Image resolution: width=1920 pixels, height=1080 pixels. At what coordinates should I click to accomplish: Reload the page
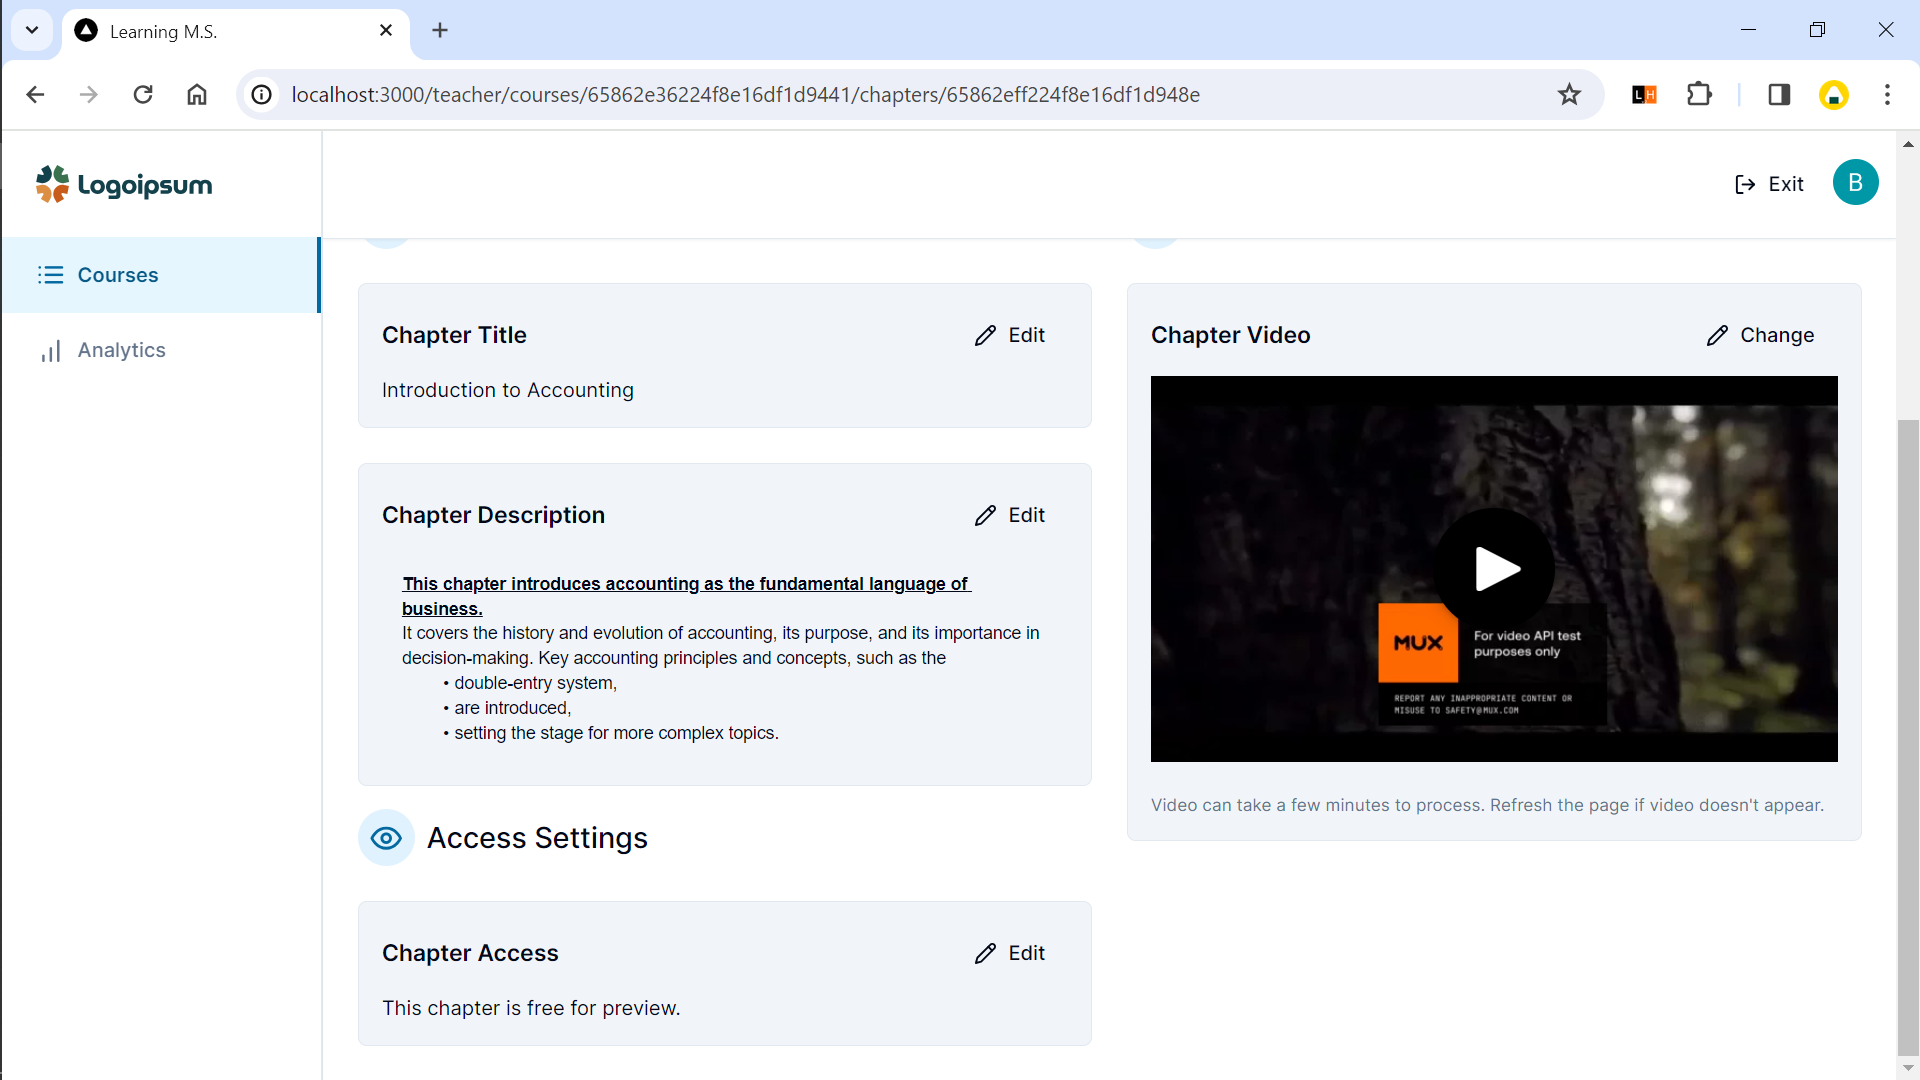(x=143, y=94)
